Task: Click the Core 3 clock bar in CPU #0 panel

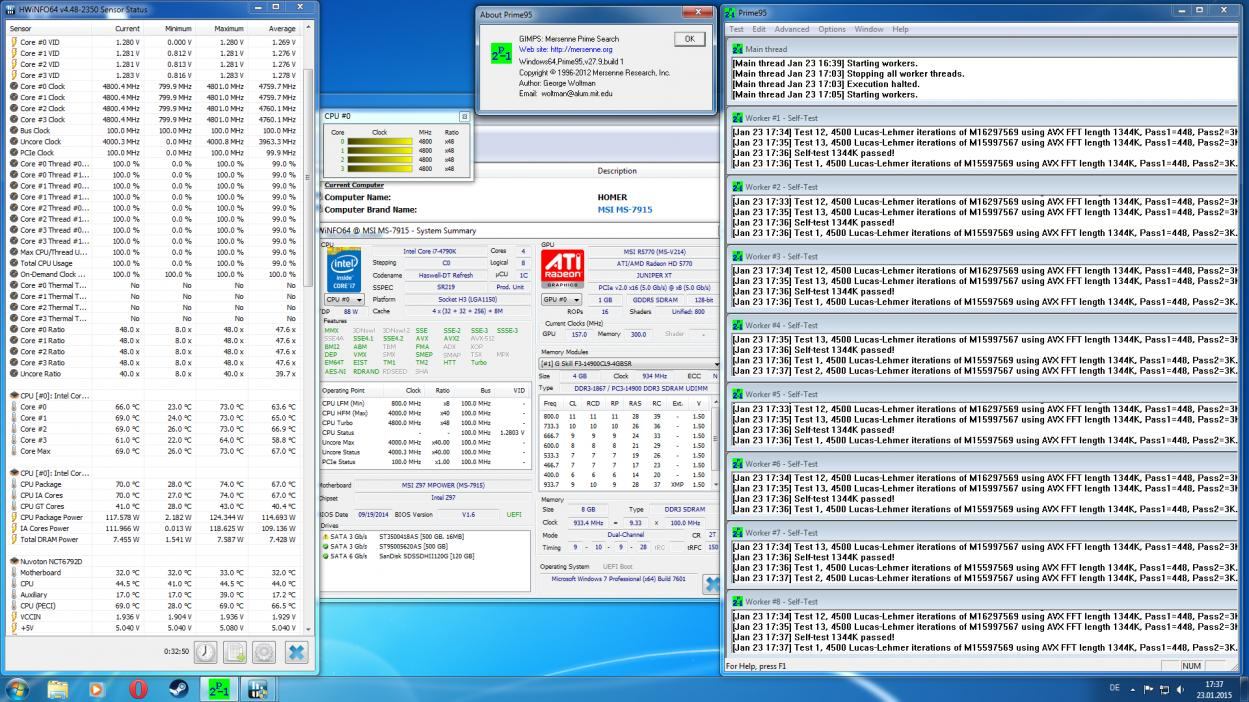Action: [378, 169]
